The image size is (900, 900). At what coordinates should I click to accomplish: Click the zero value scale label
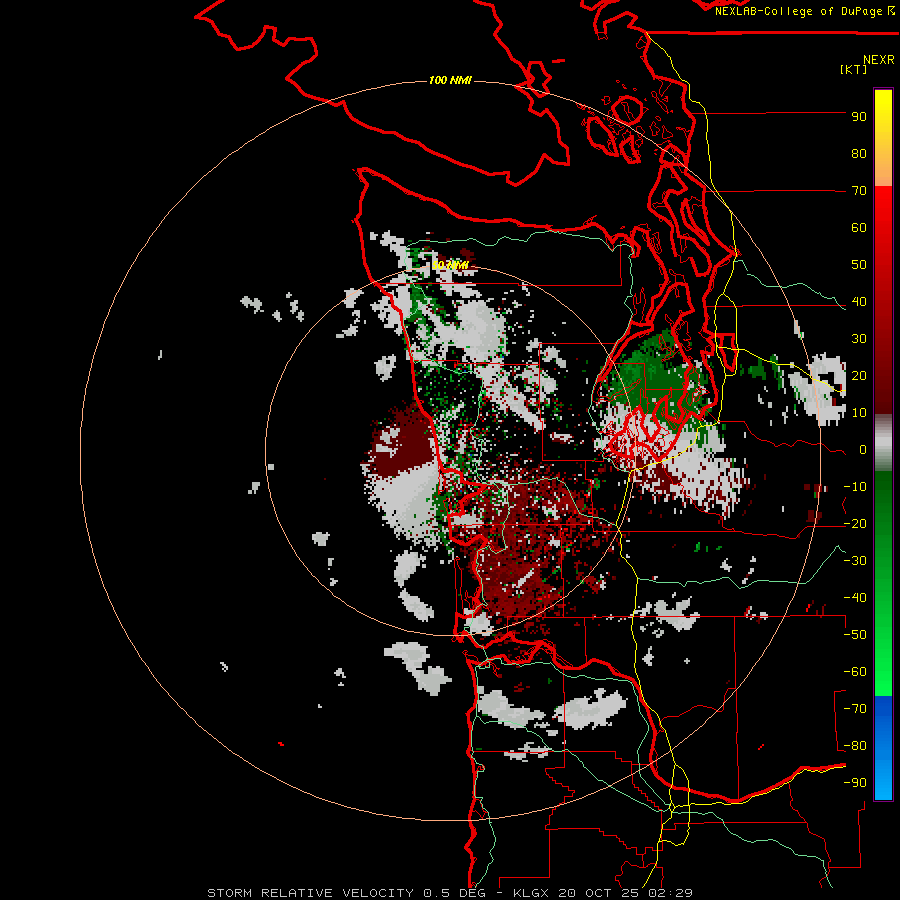coord(863,449)
